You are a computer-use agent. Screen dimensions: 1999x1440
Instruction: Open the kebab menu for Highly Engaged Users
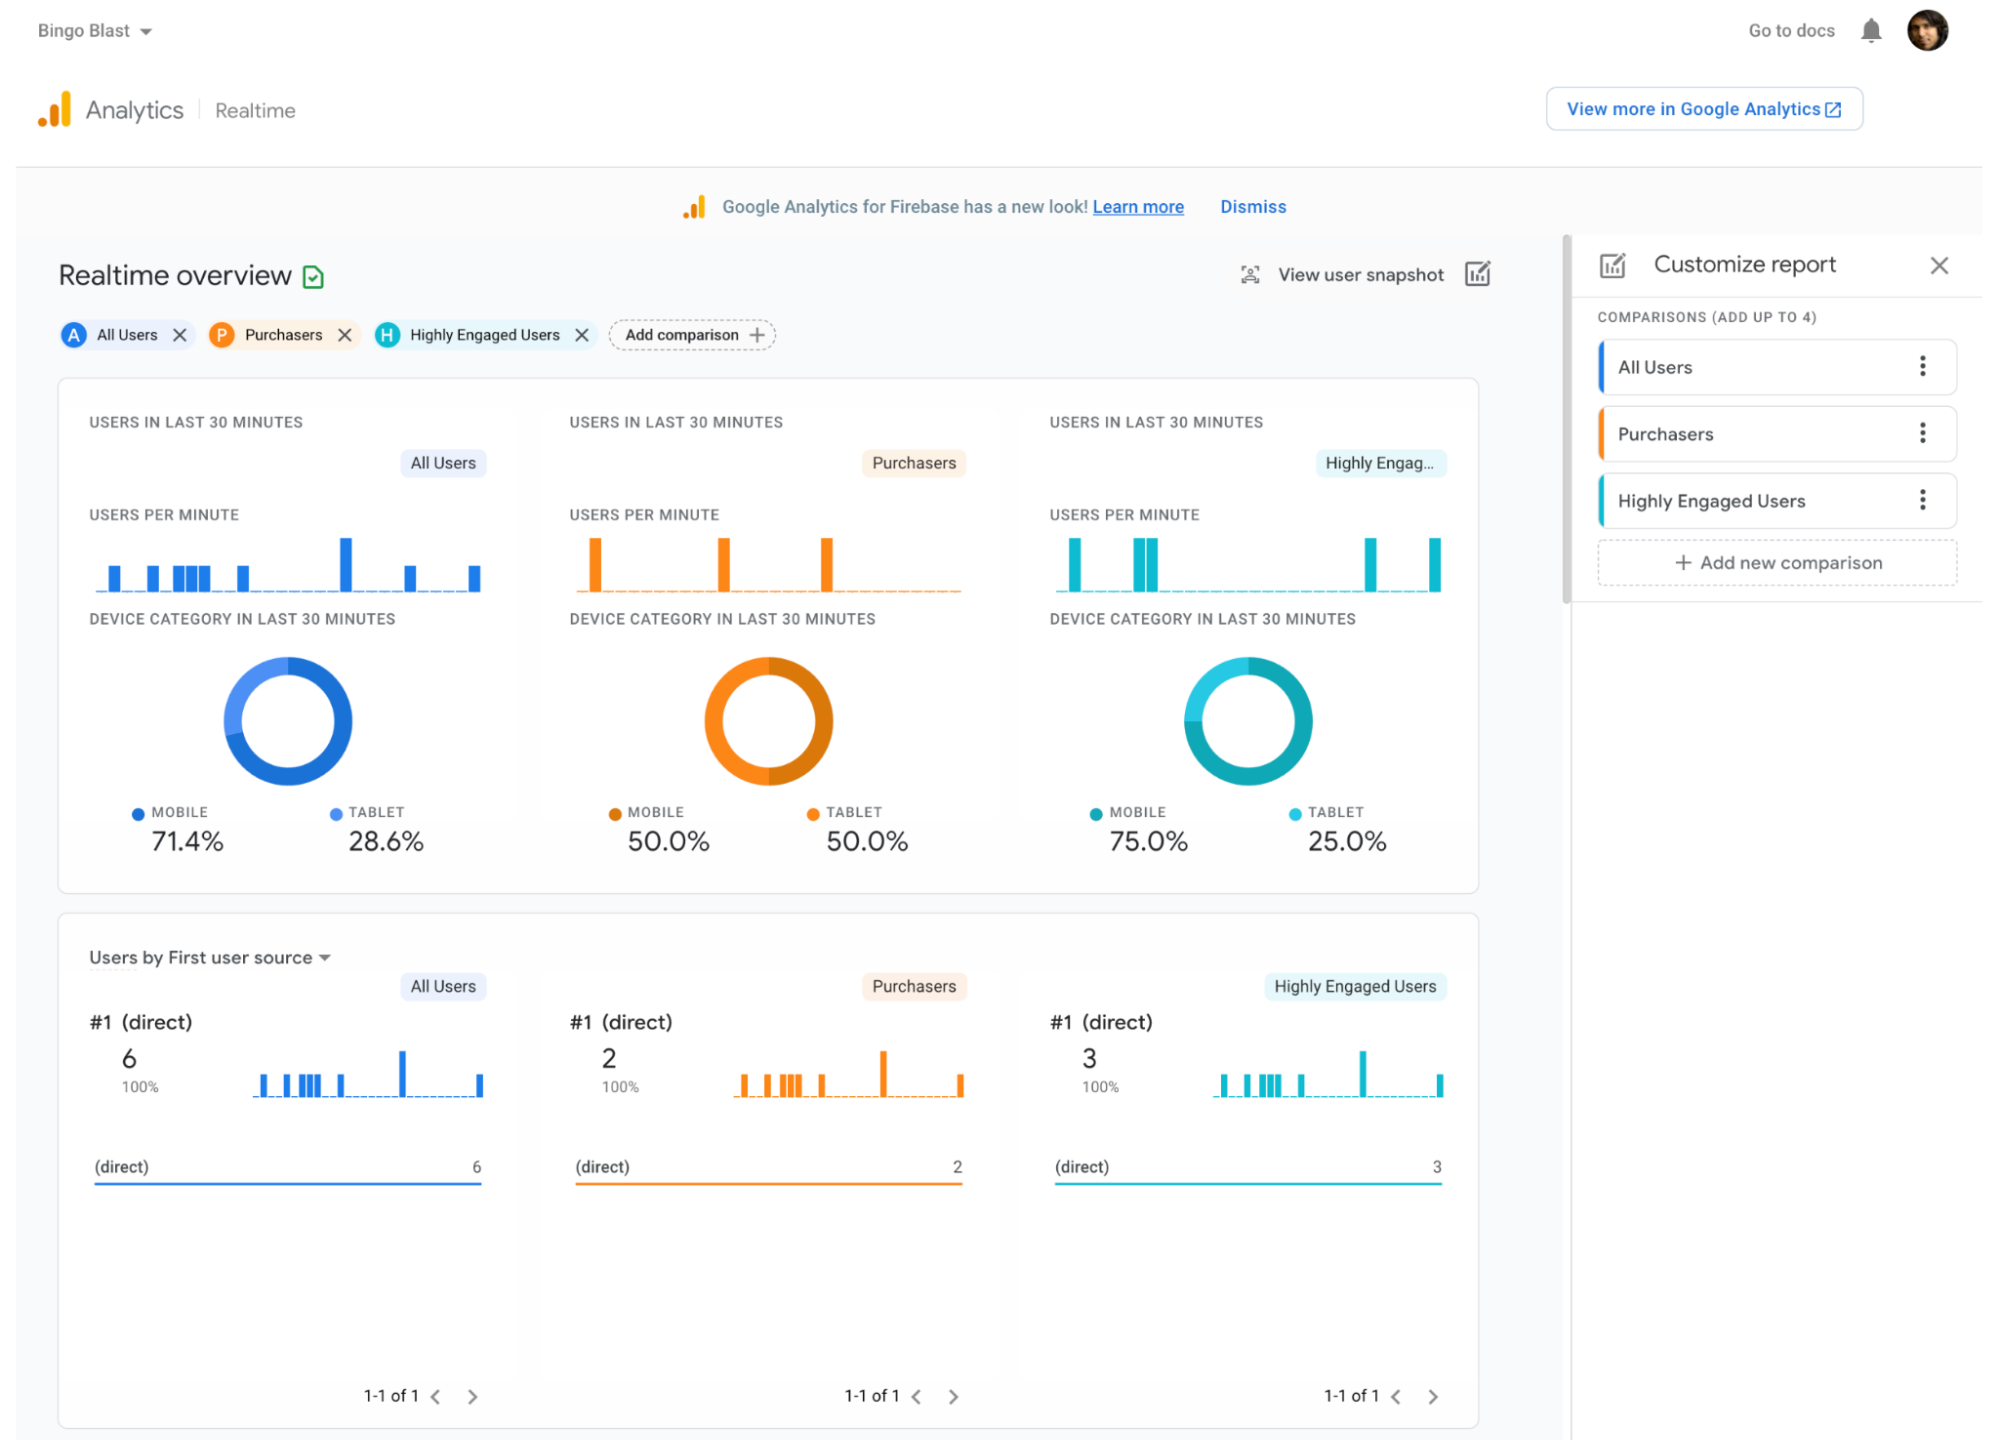(x=1922, y=500)
